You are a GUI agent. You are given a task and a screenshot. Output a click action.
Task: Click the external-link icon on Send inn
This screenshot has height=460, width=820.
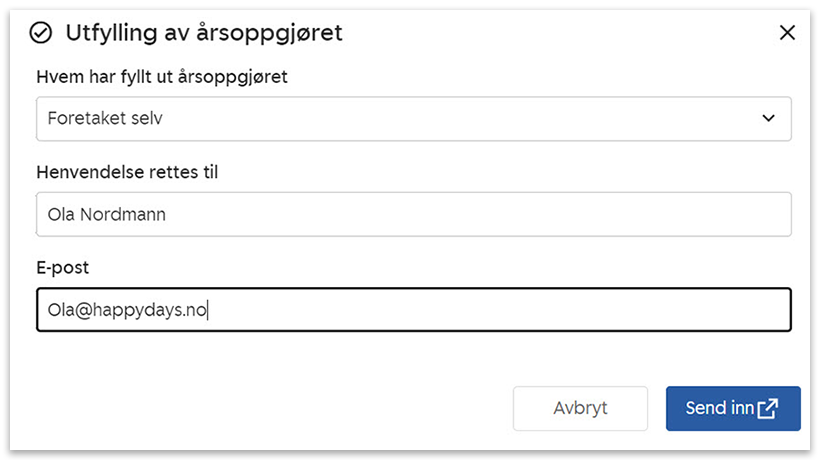[768, 408]
